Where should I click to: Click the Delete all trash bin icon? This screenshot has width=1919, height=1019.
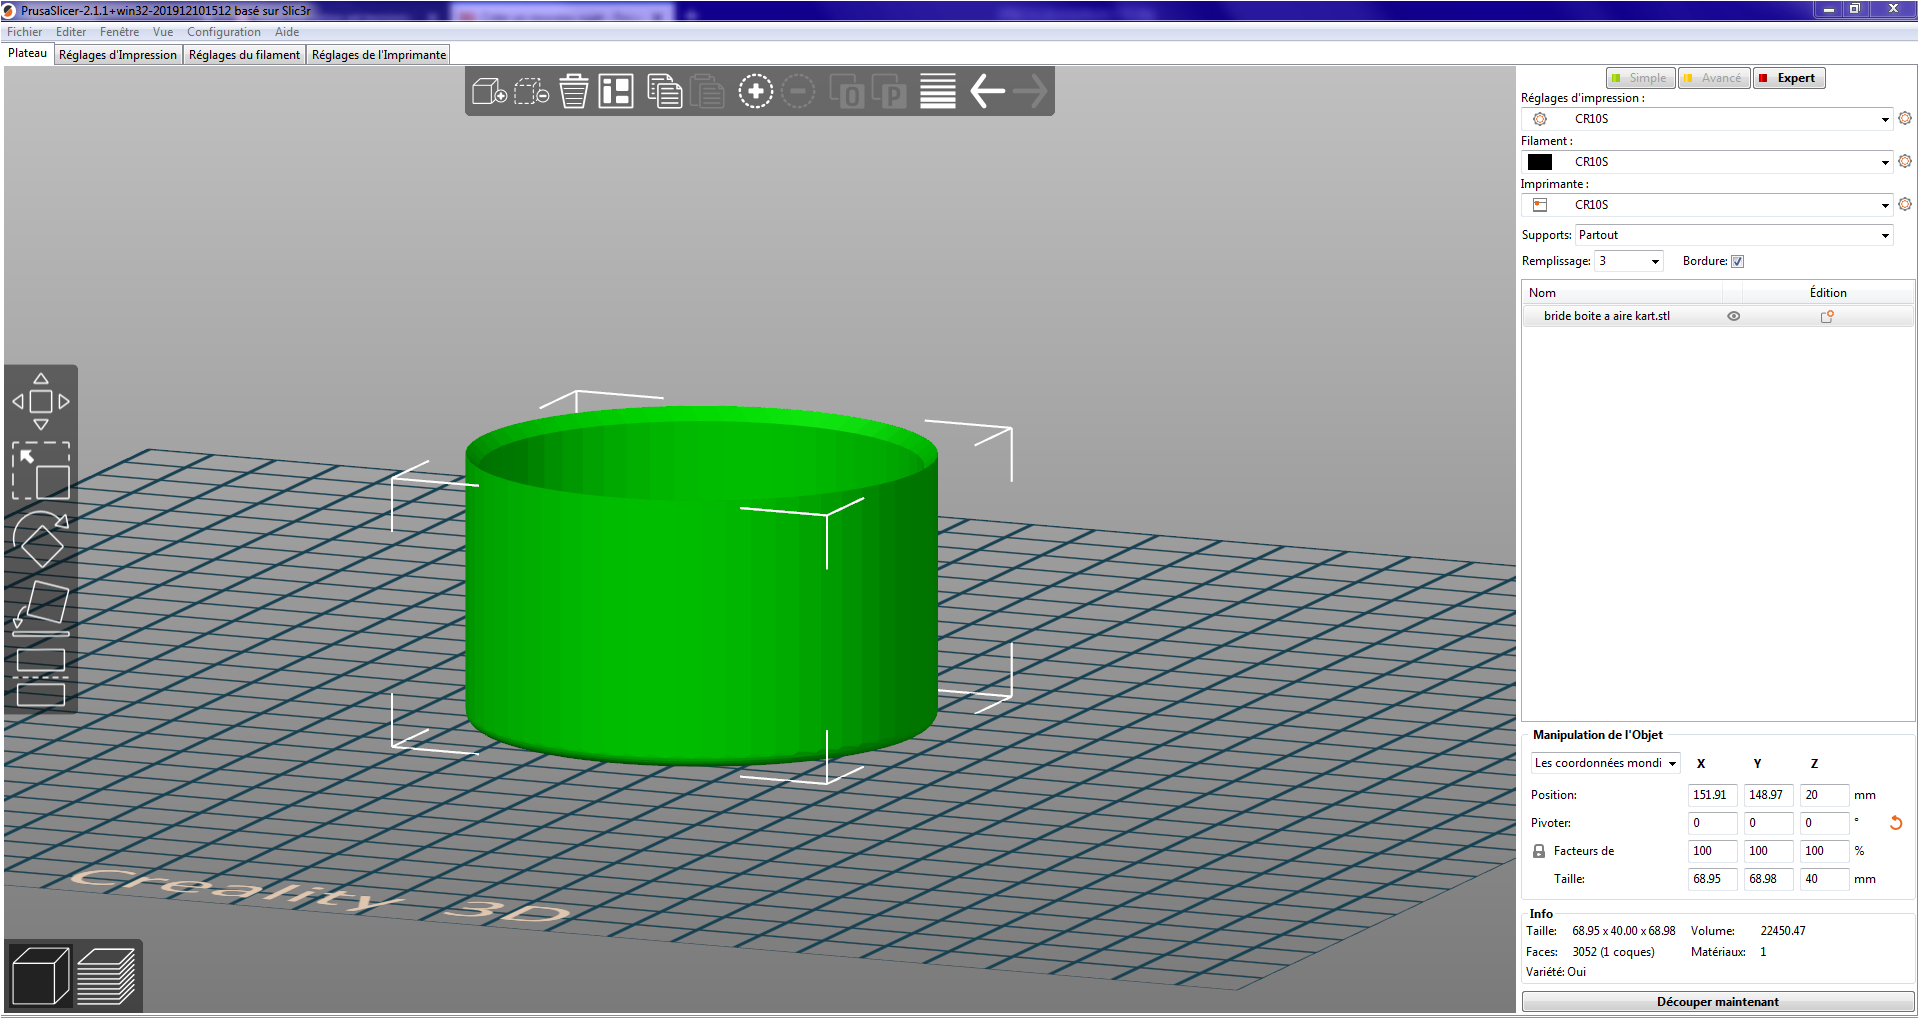click(574, 92)
